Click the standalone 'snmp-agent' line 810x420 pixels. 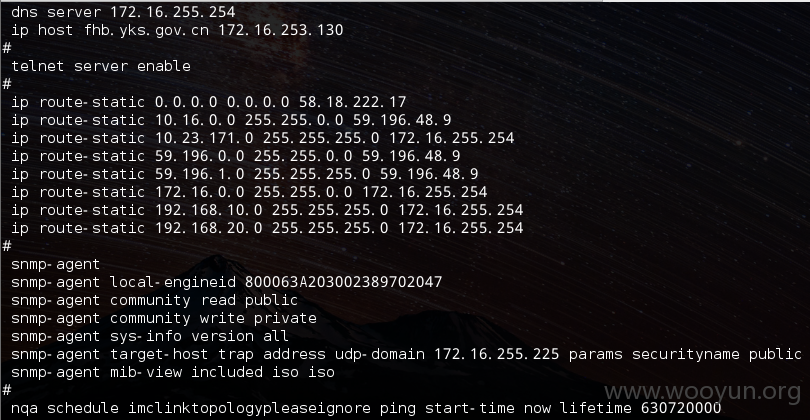point(55,265)
